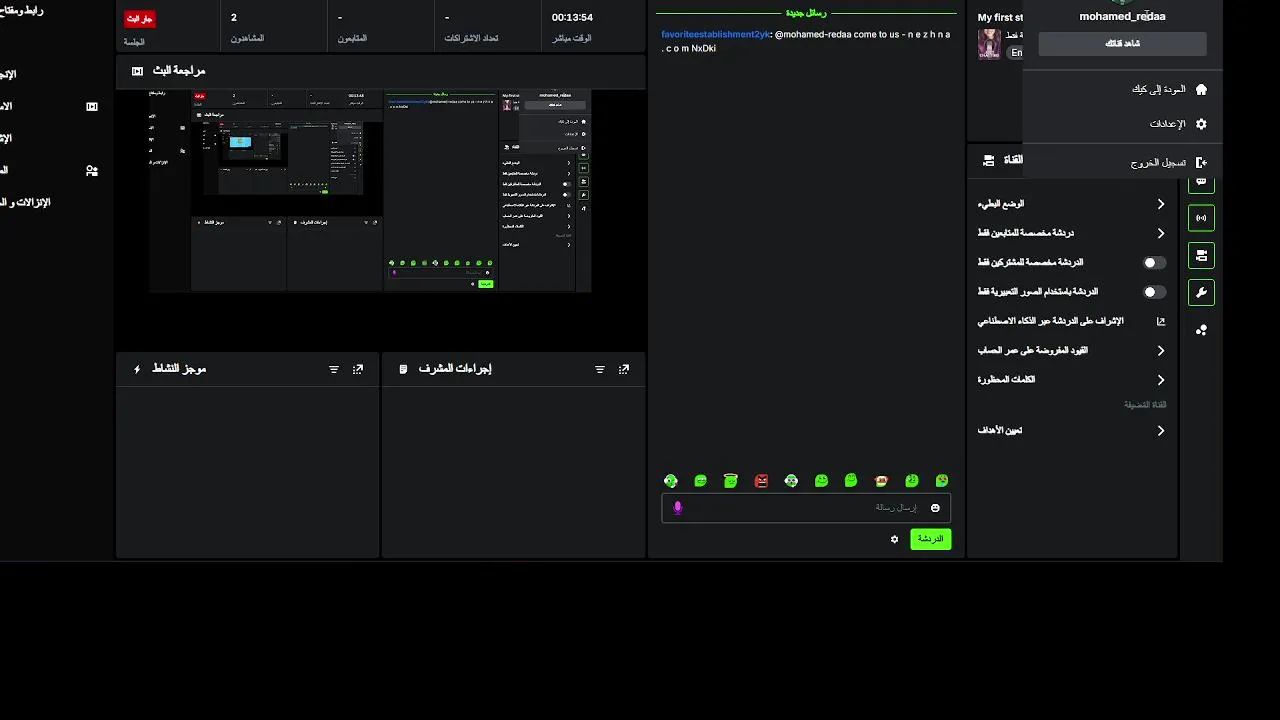Expand the تعيين الأهداف goals chevron
Image resolution: width=1280 pixels, height=720 pixels.
(x=1161, y=431)
